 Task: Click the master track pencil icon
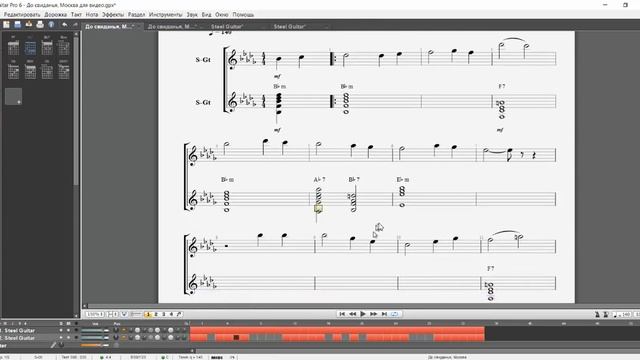click(53, 345)
